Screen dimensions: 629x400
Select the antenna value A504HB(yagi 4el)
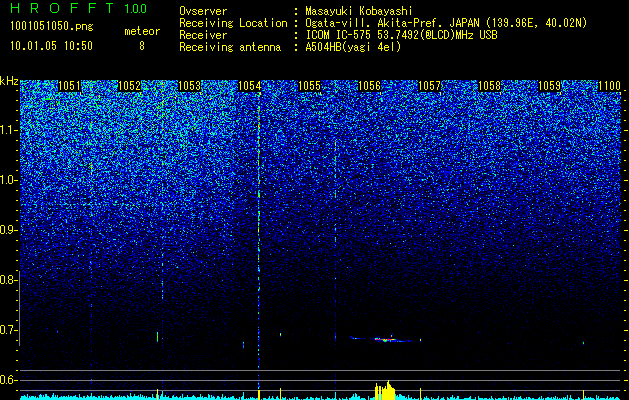point(353,47)
